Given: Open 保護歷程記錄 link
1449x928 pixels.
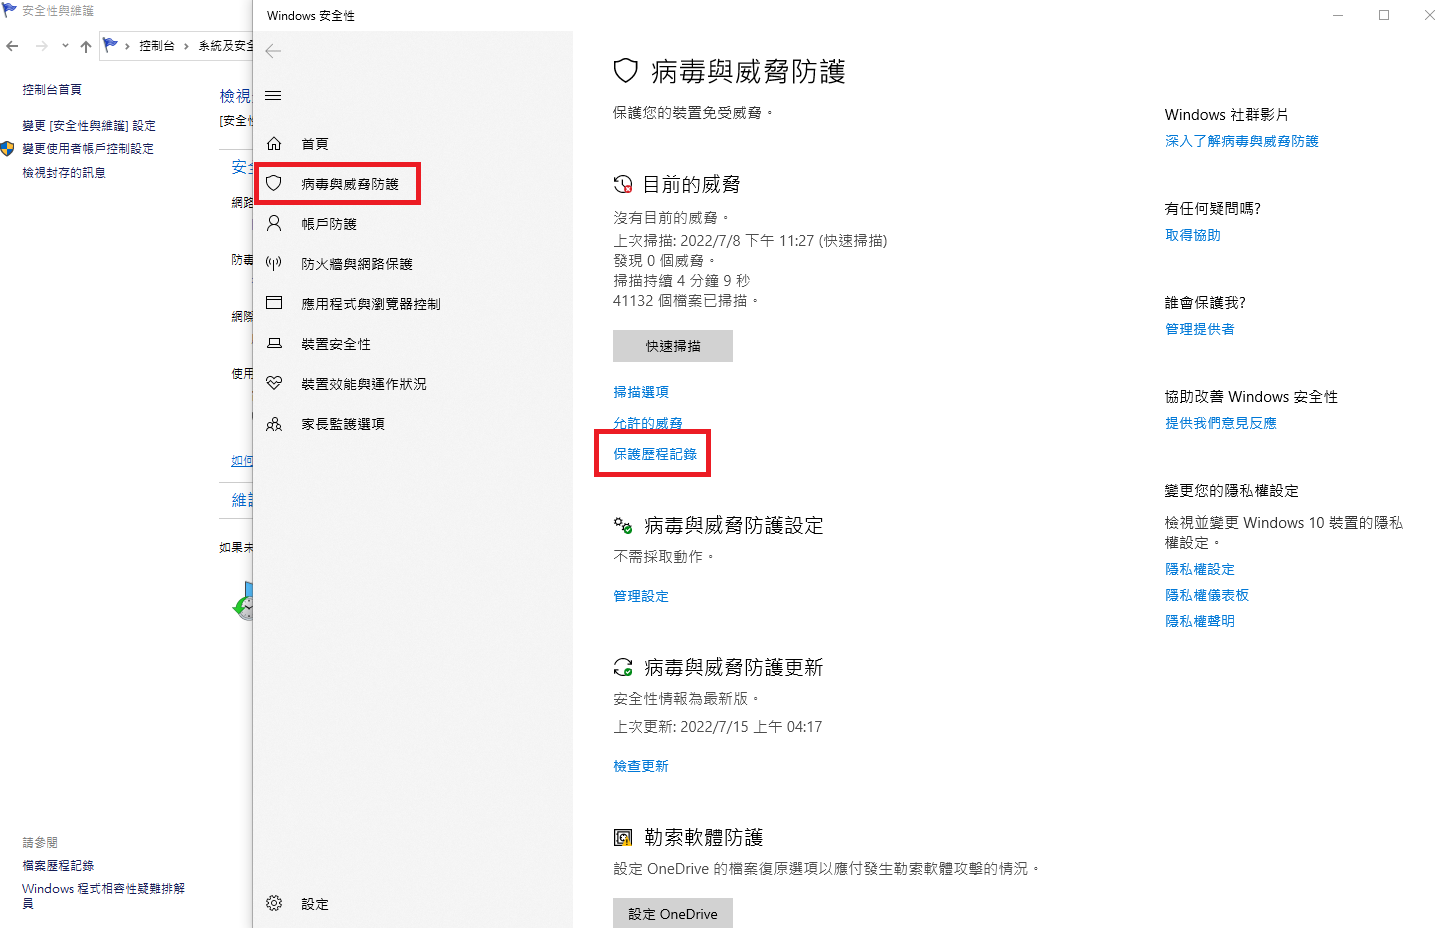Looking at the screenshot, I should [655, 454].
